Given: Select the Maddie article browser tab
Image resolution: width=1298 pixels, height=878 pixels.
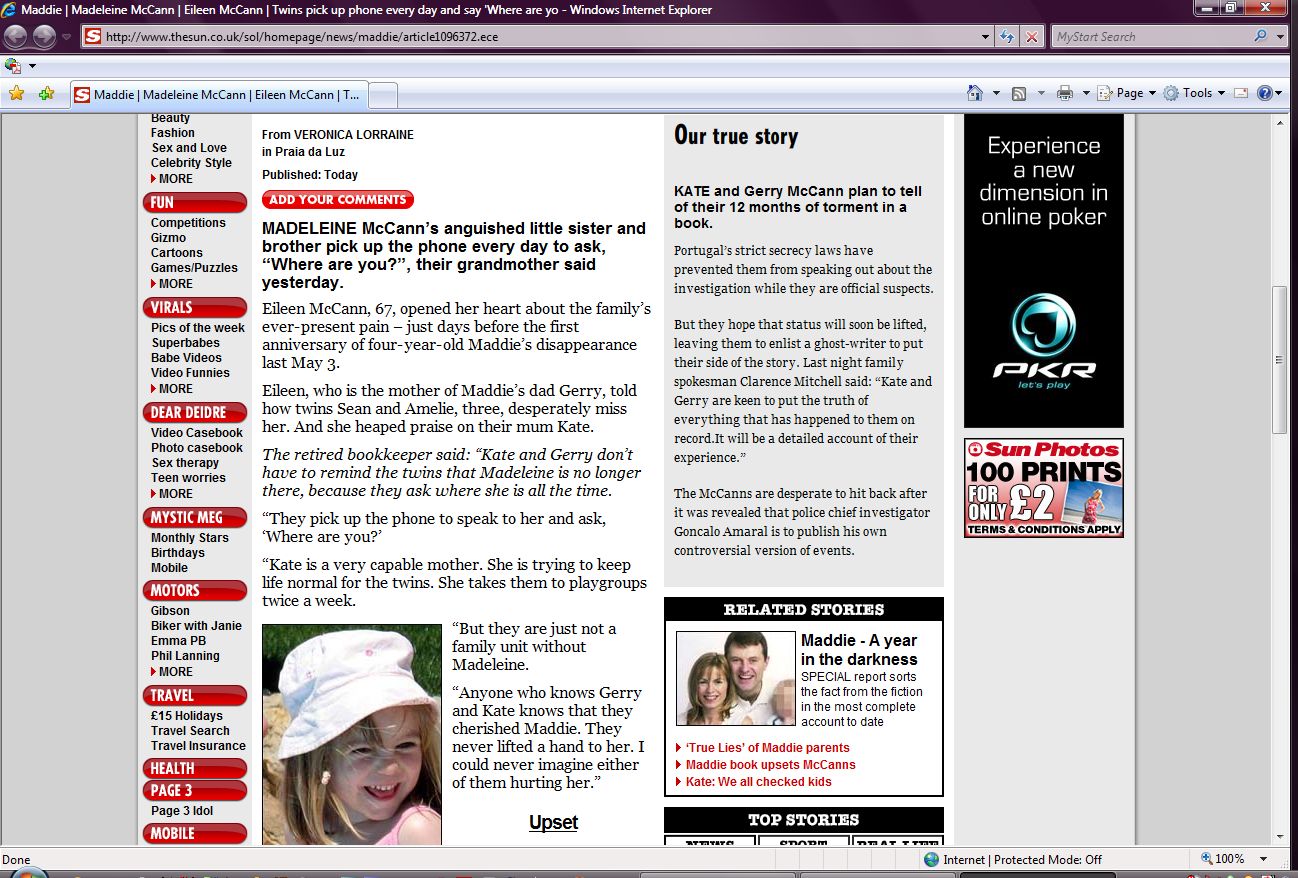Looking at the screenshot, I should coord(220,95).
